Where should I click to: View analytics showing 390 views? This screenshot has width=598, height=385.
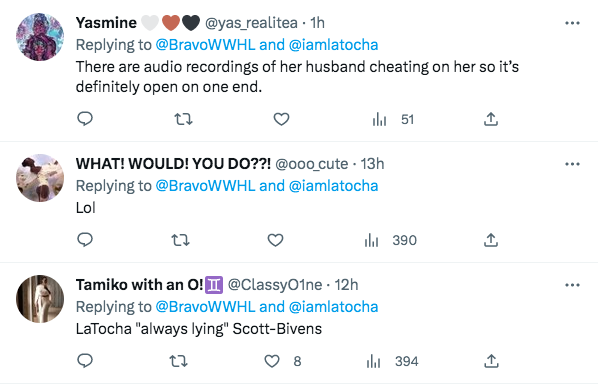click(391, 241)
